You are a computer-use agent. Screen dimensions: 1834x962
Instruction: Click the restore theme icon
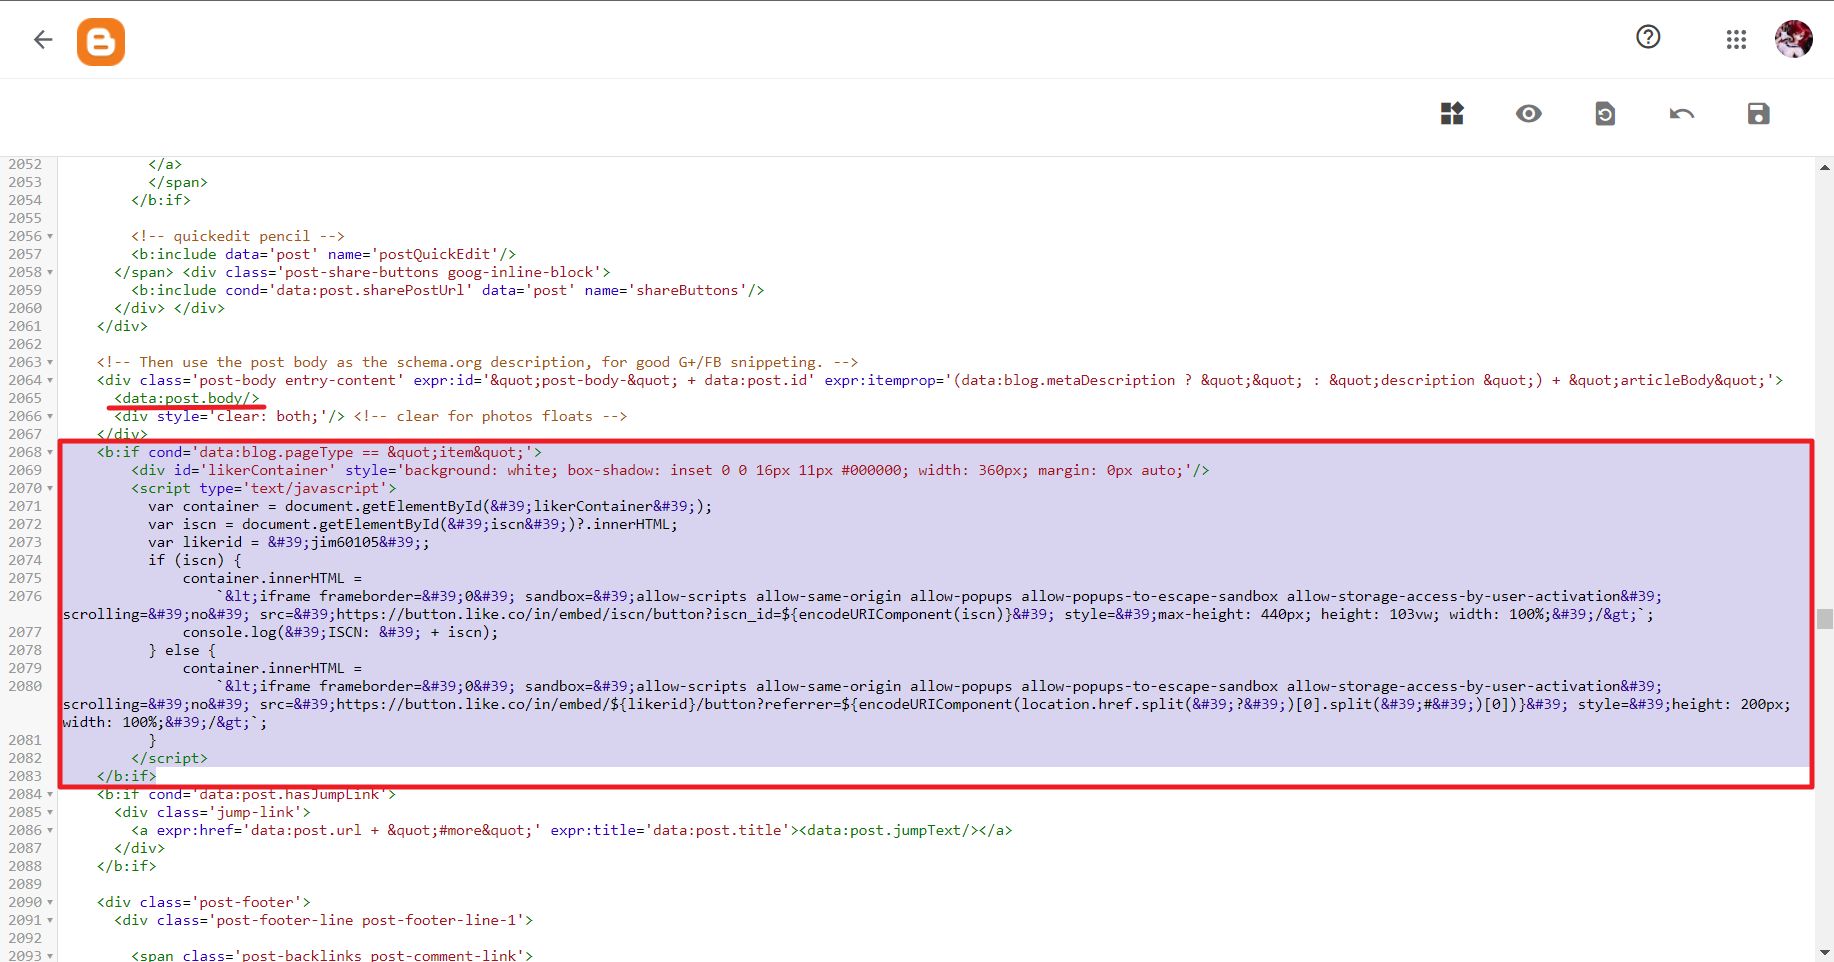click(x=1605, y=114)
